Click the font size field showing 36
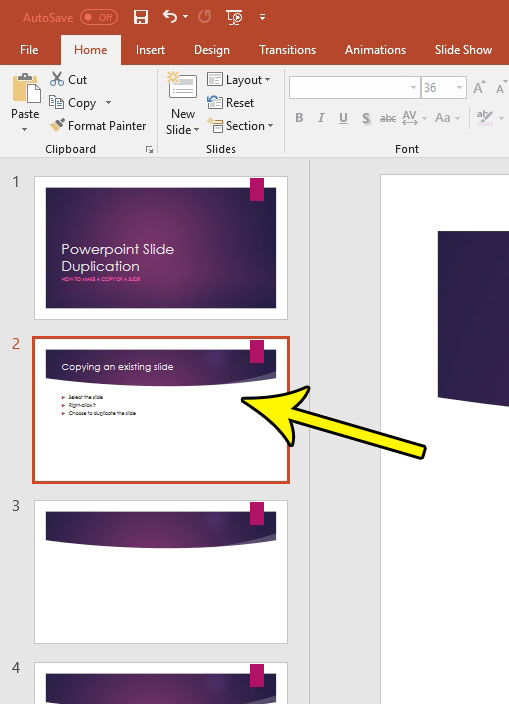 (x=437, y=88)
